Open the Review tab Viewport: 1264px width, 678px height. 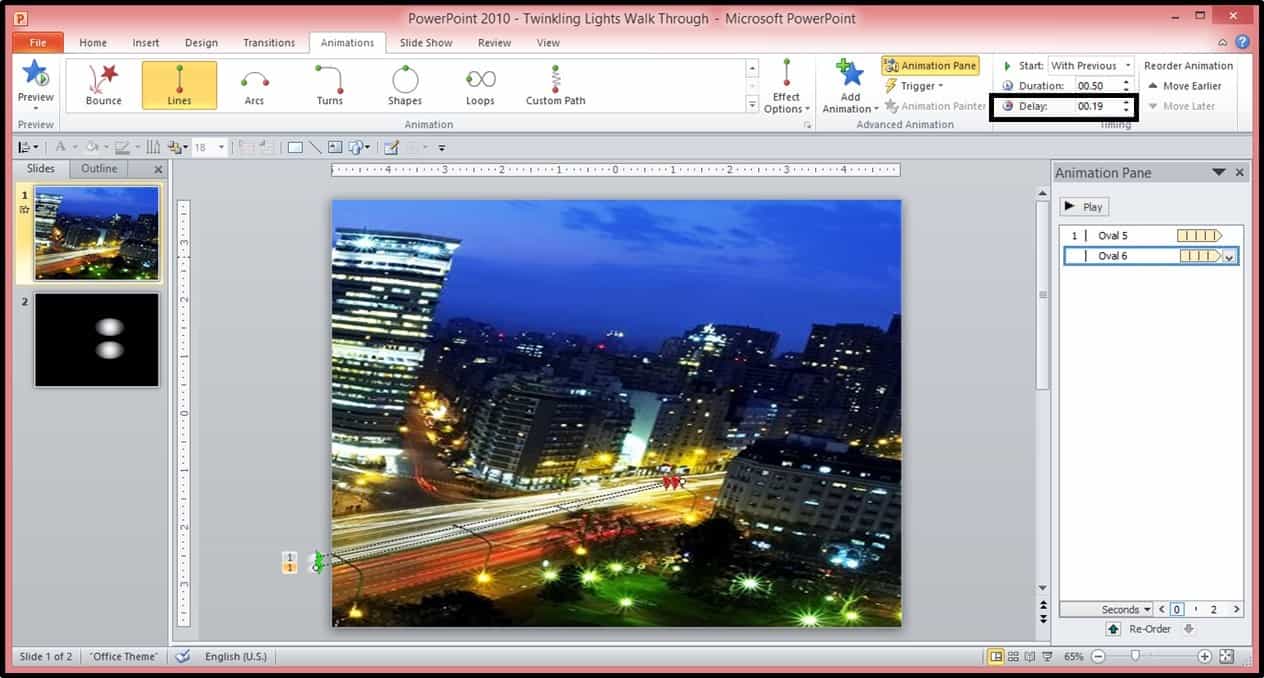click(x=494, y=43)
